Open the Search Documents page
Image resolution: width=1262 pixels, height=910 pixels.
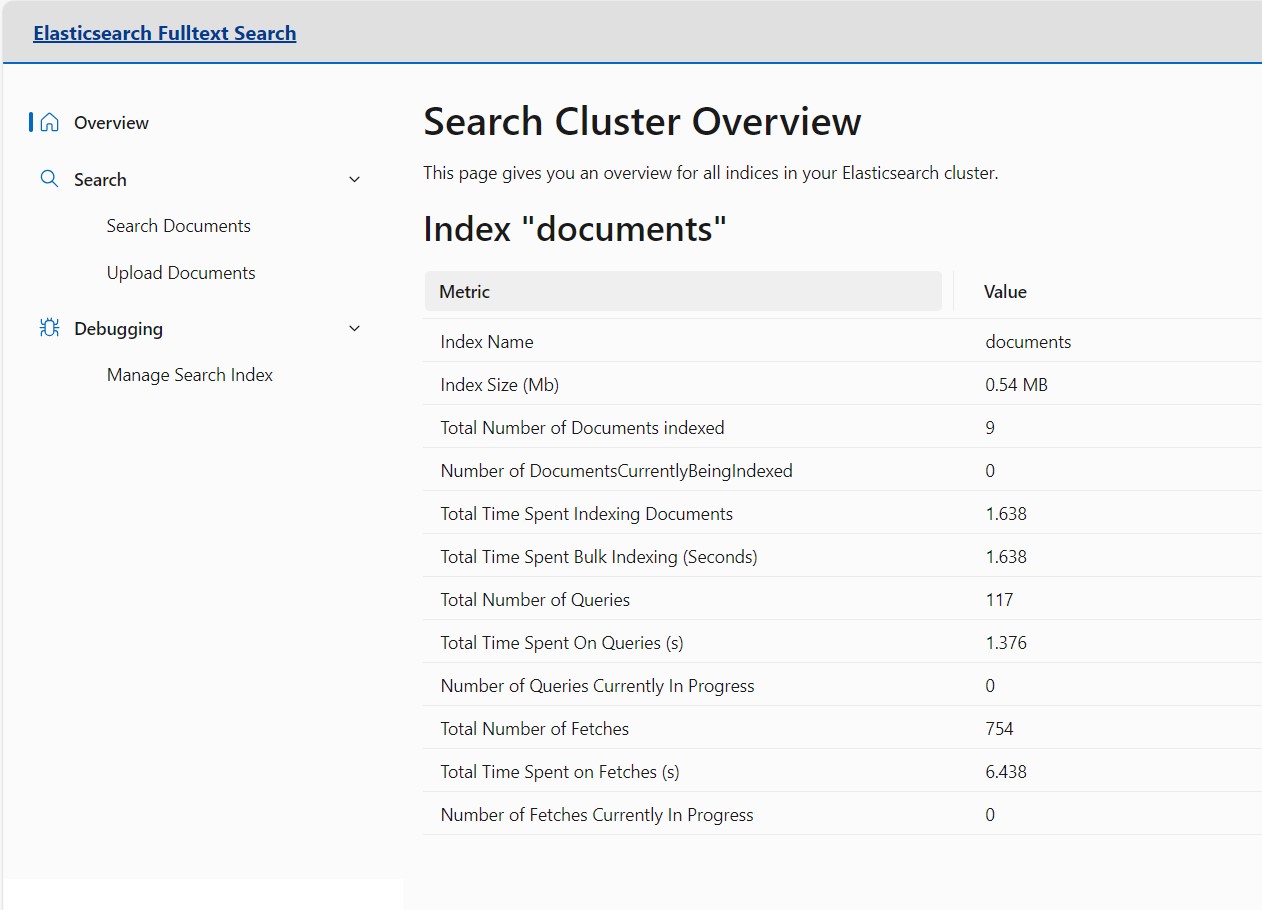[179, 226]
